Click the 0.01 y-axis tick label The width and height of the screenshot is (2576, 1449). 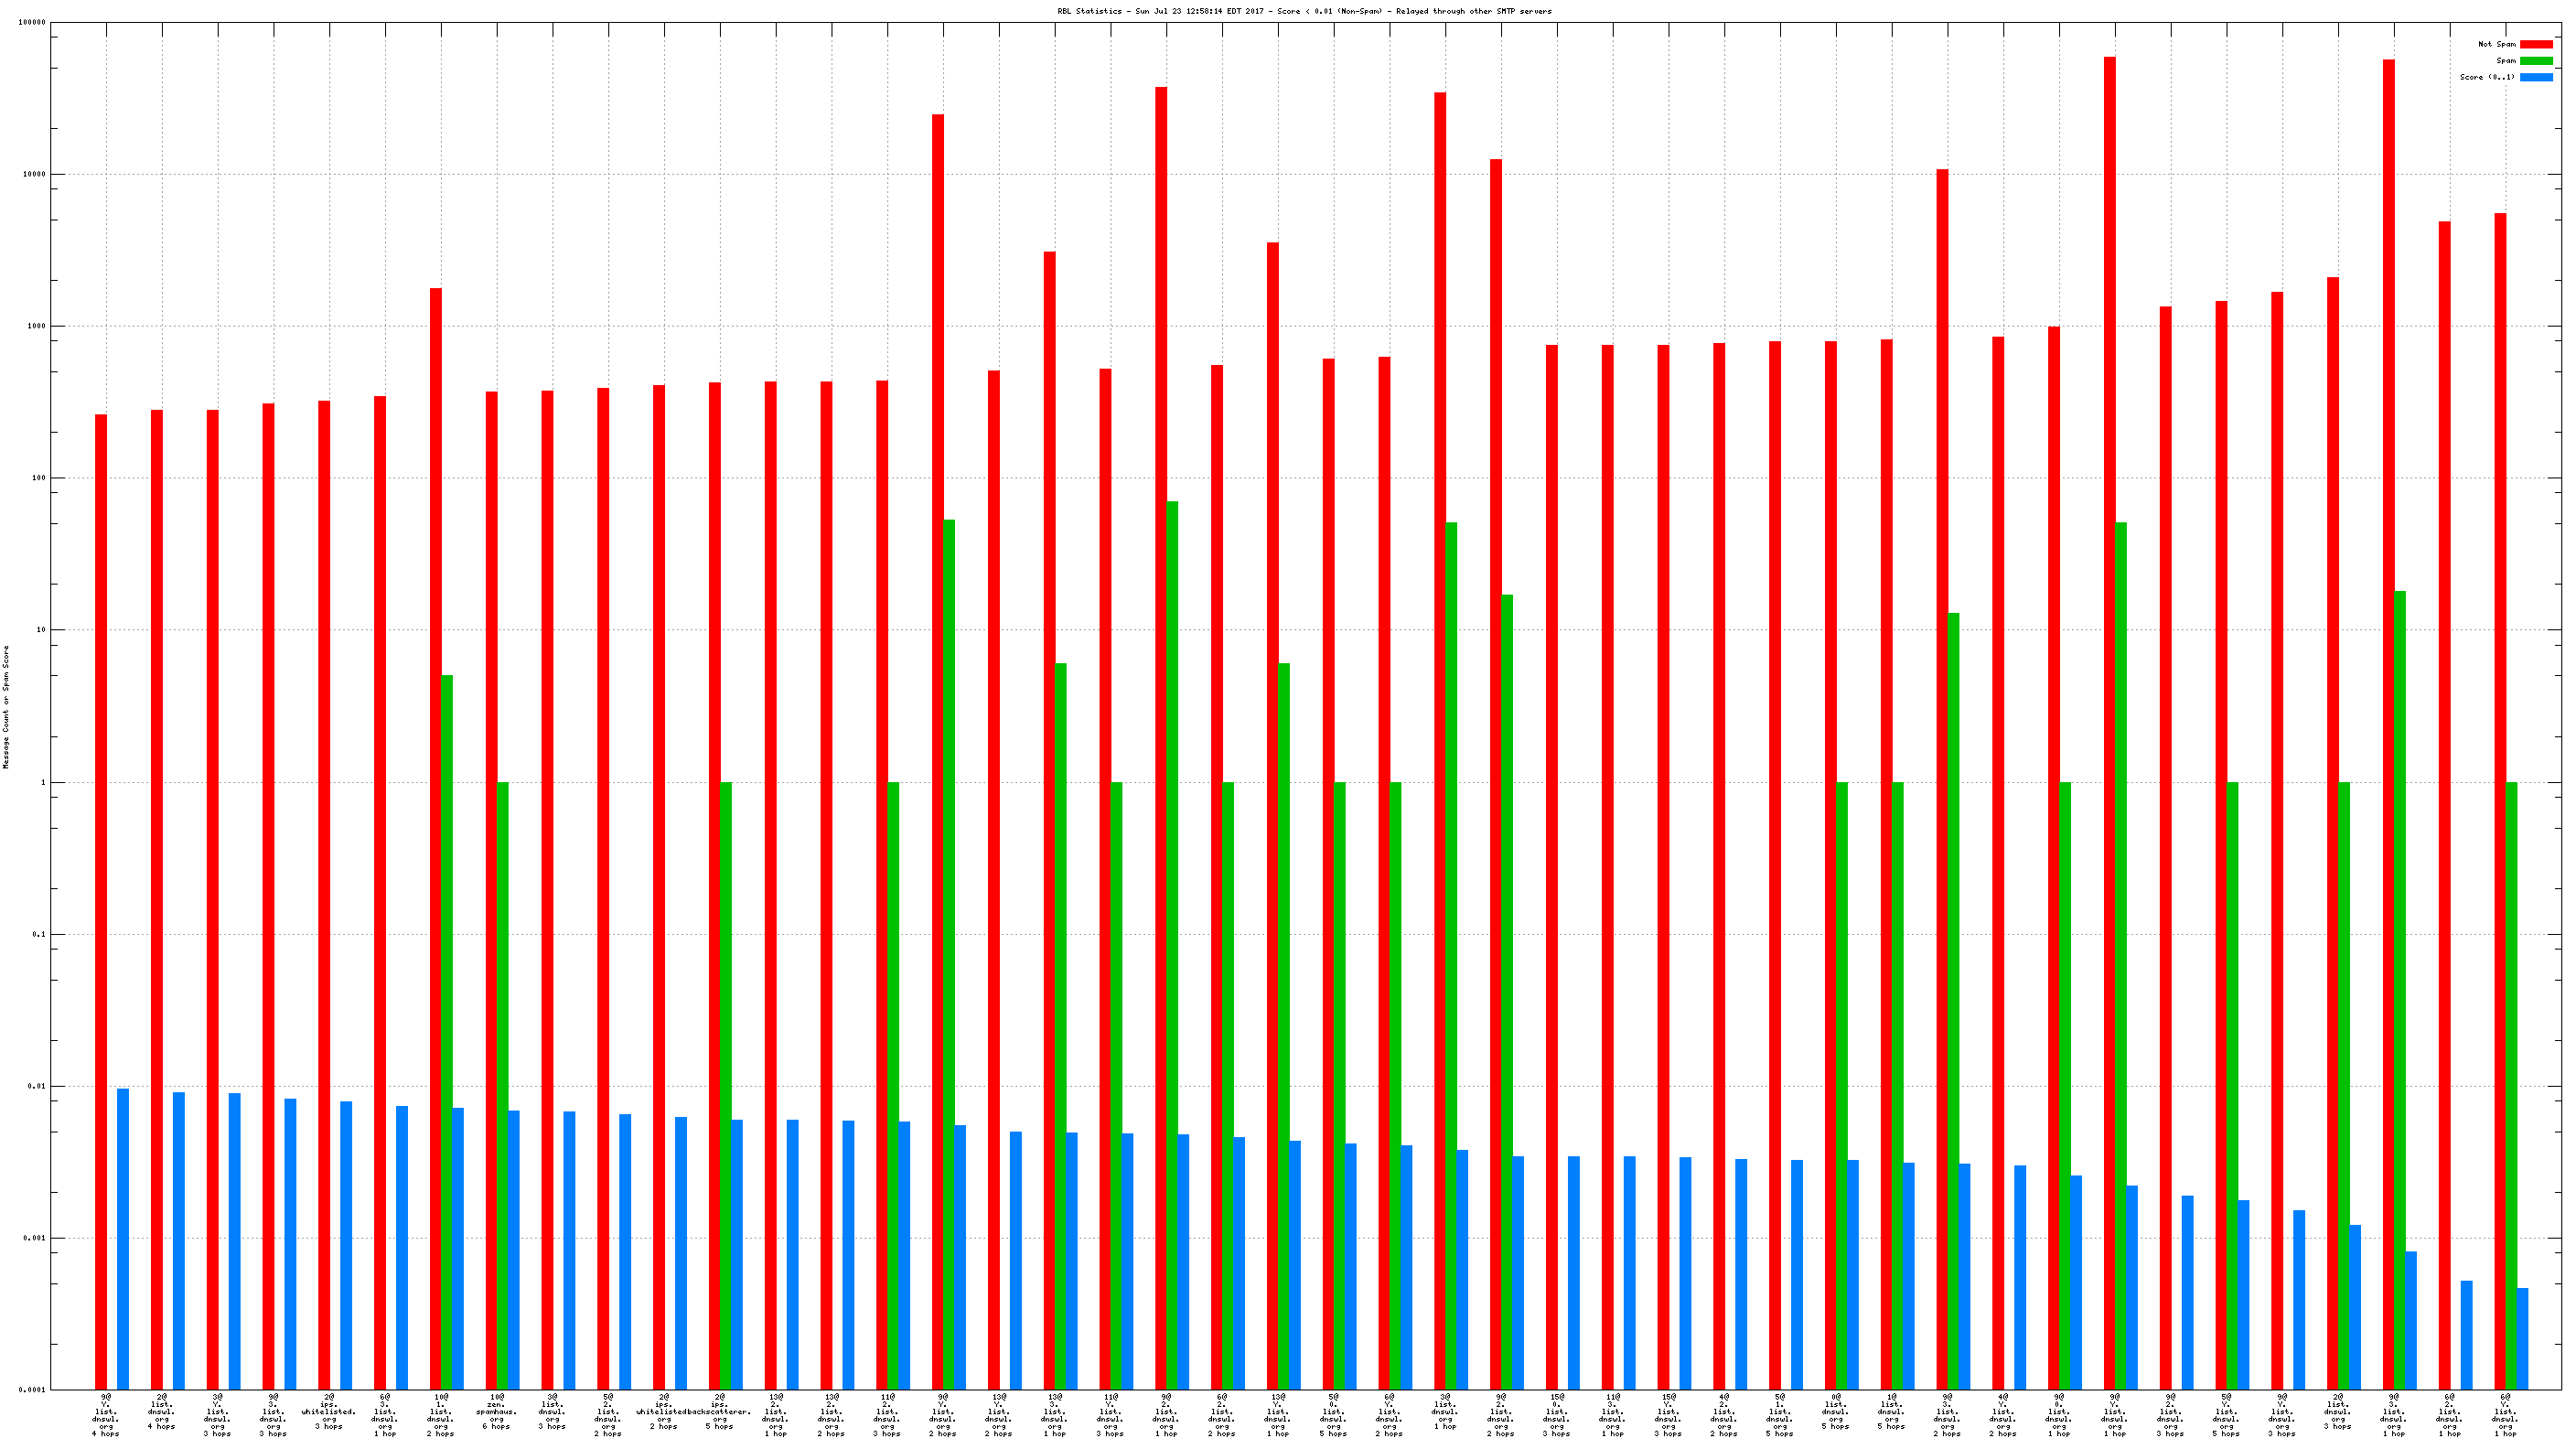[36, 1086]
